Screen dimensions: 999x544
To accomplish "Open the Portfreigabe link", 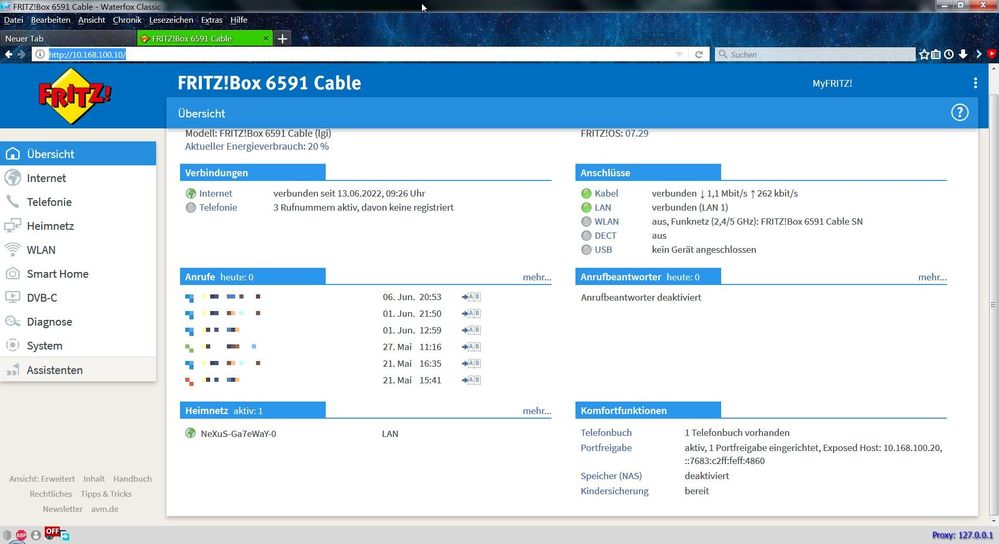I will pos(606,448).
